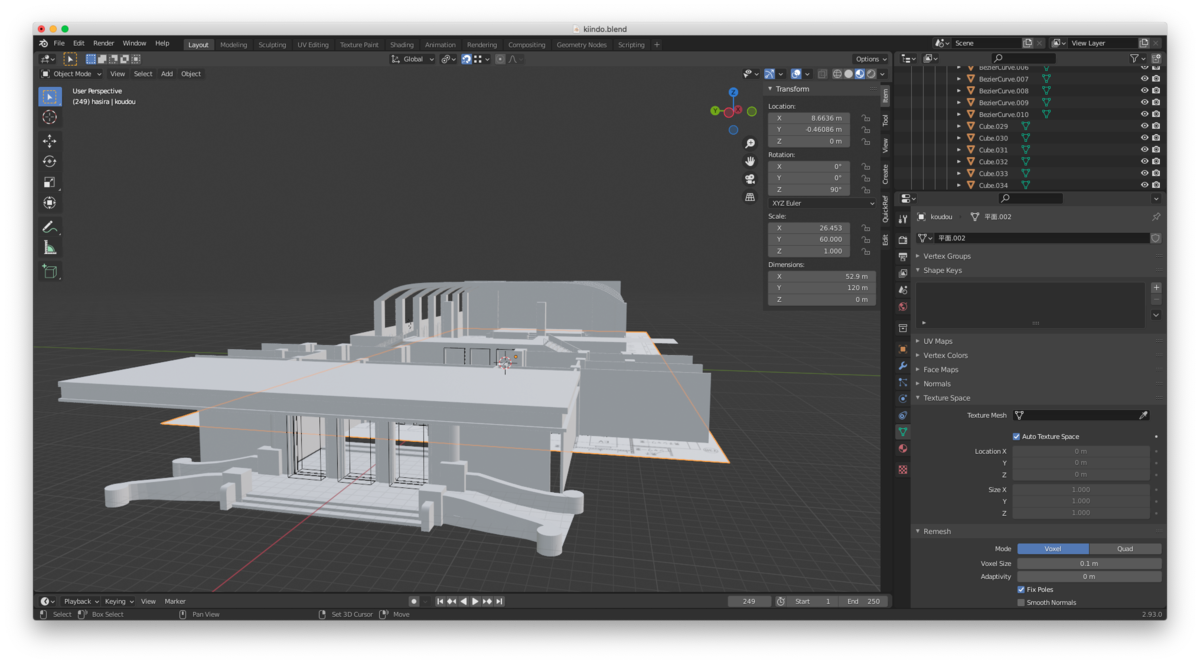1200x664 pixels.
Task: Open the Modifier wrench properties tab
Action: pos(903,365)
